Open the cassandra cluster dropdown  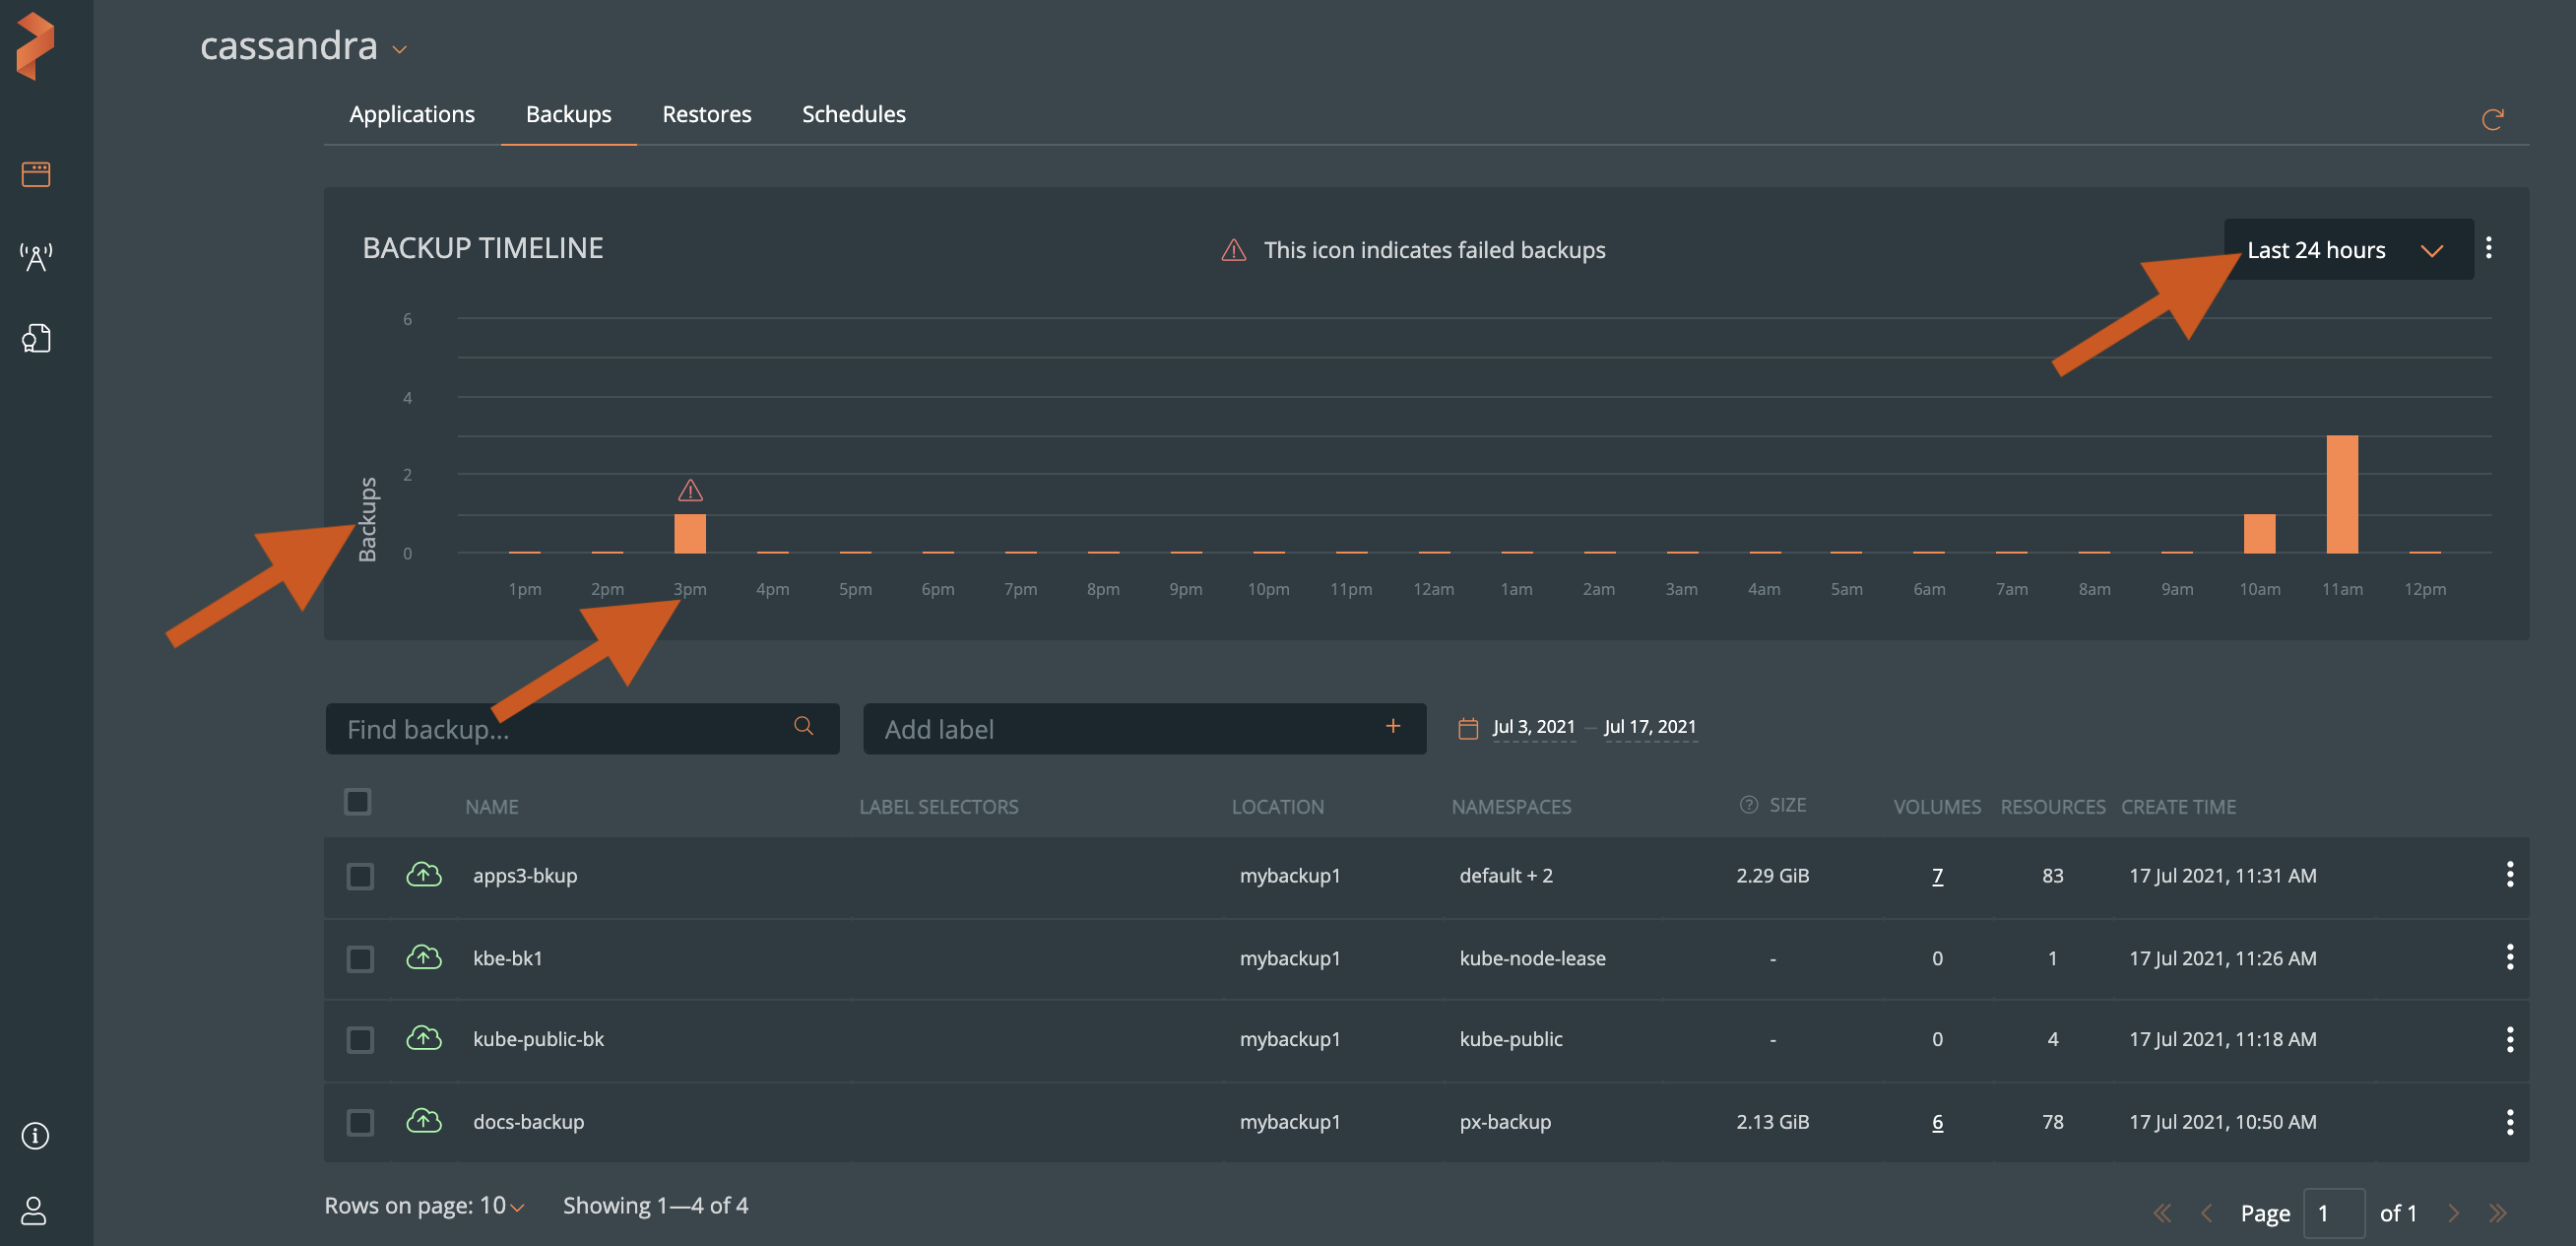pos(400,49)
